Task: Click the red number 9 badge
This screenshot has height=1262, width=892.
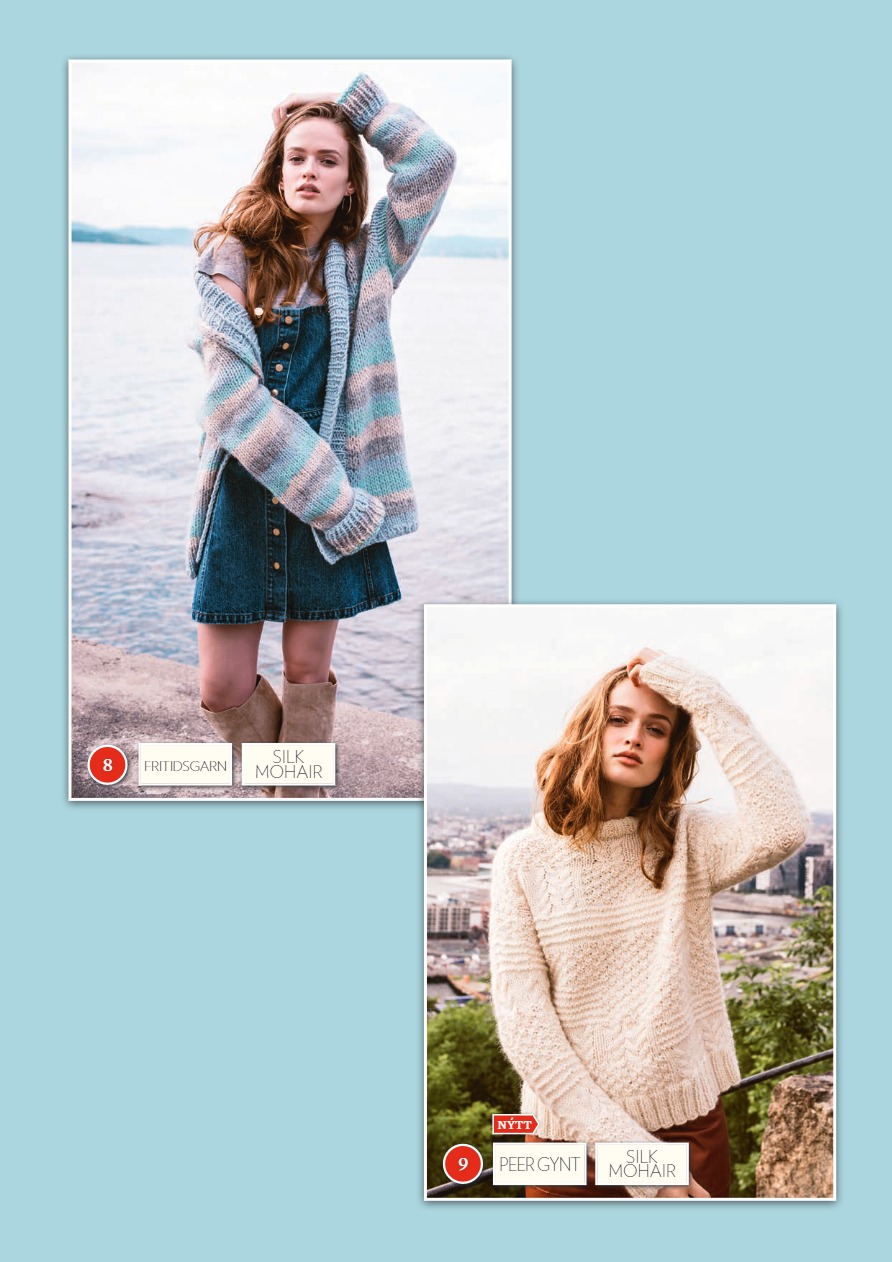Action: coord(462,1164)
